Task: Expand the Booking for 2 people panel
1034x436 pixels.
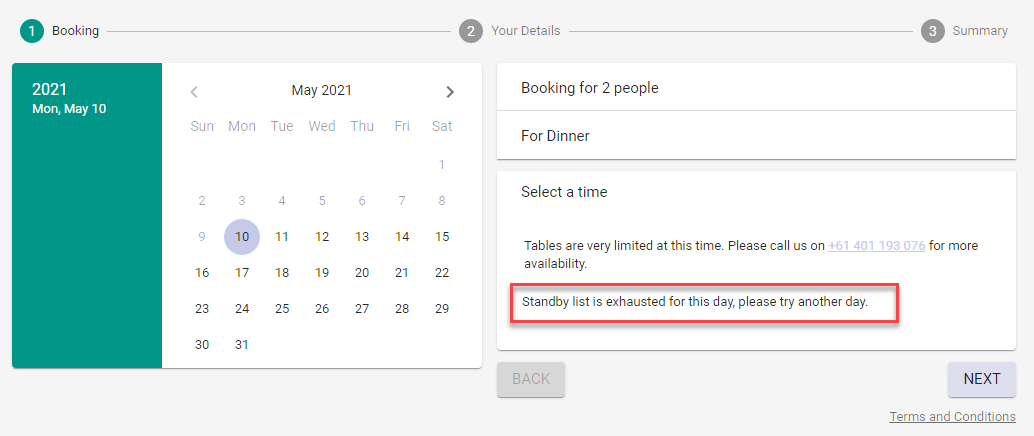Action: [756, 88]
